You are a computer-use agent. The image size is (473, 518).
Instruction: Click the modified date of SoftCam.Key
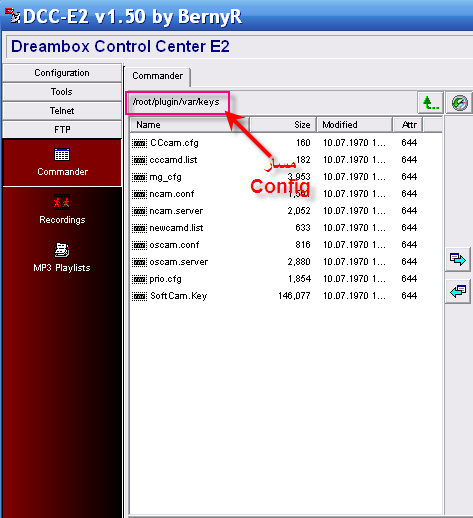coord(354,296)
